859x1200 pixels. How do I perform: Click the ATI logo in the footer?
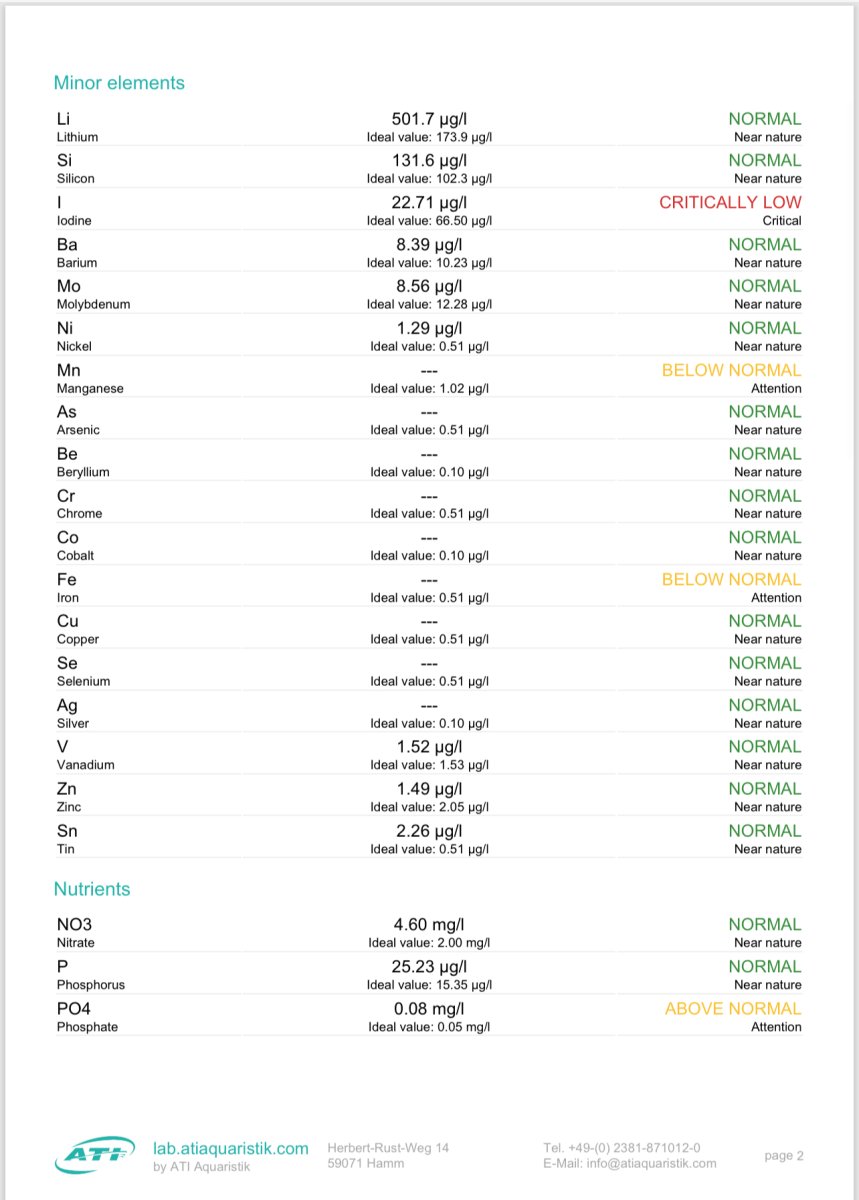pos(94,1155)
